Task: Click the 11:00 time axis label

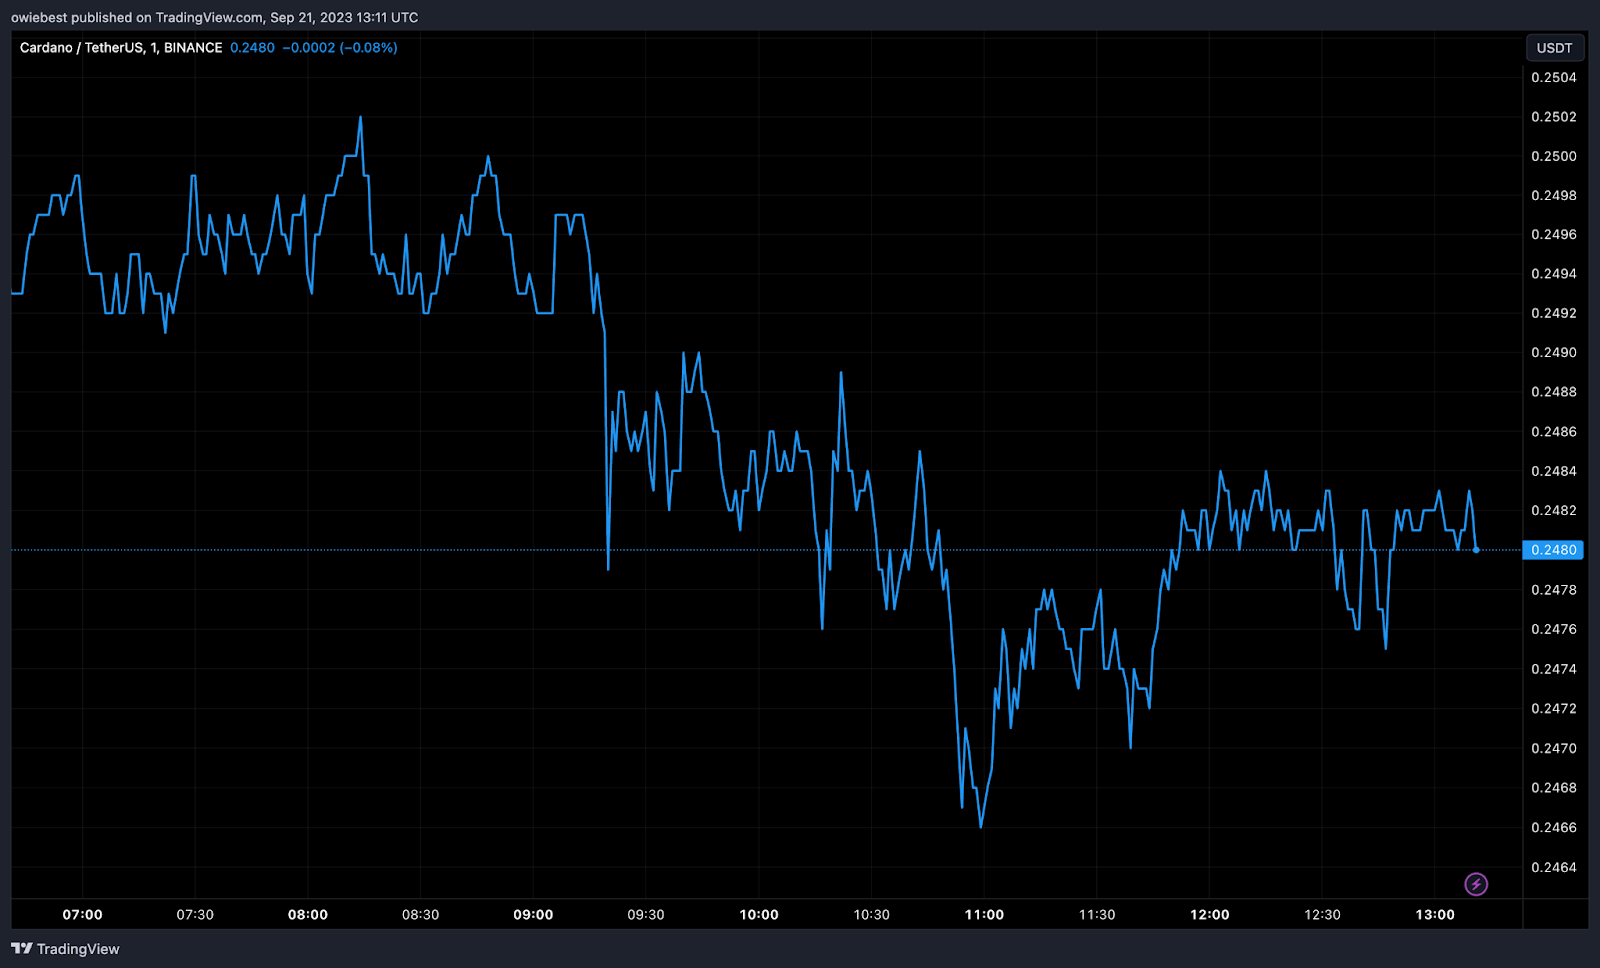Action: coord(984,915)
